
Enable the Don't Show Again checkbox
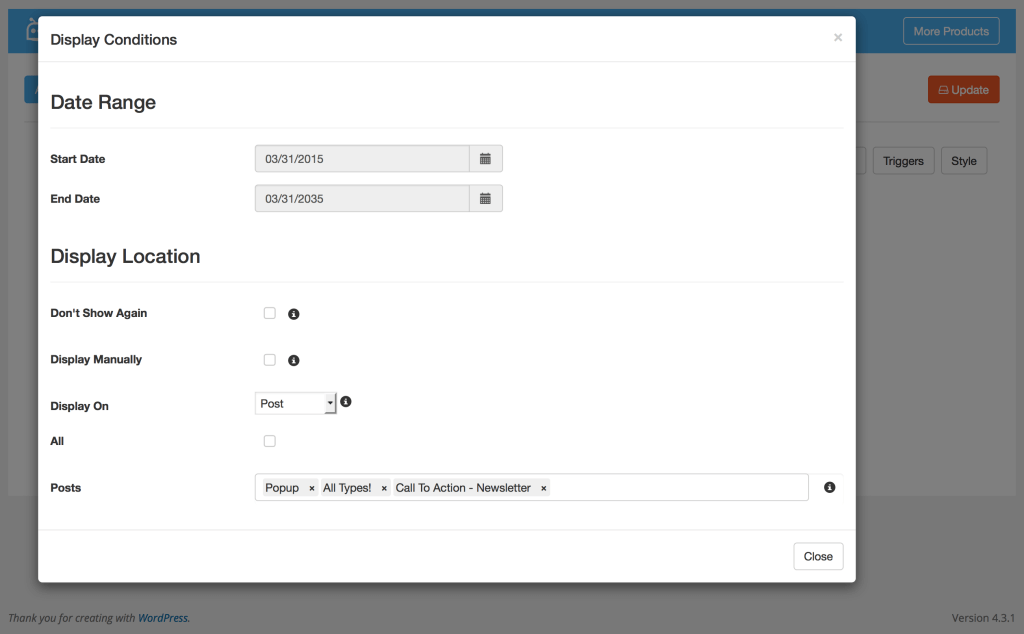coord(269,313)
